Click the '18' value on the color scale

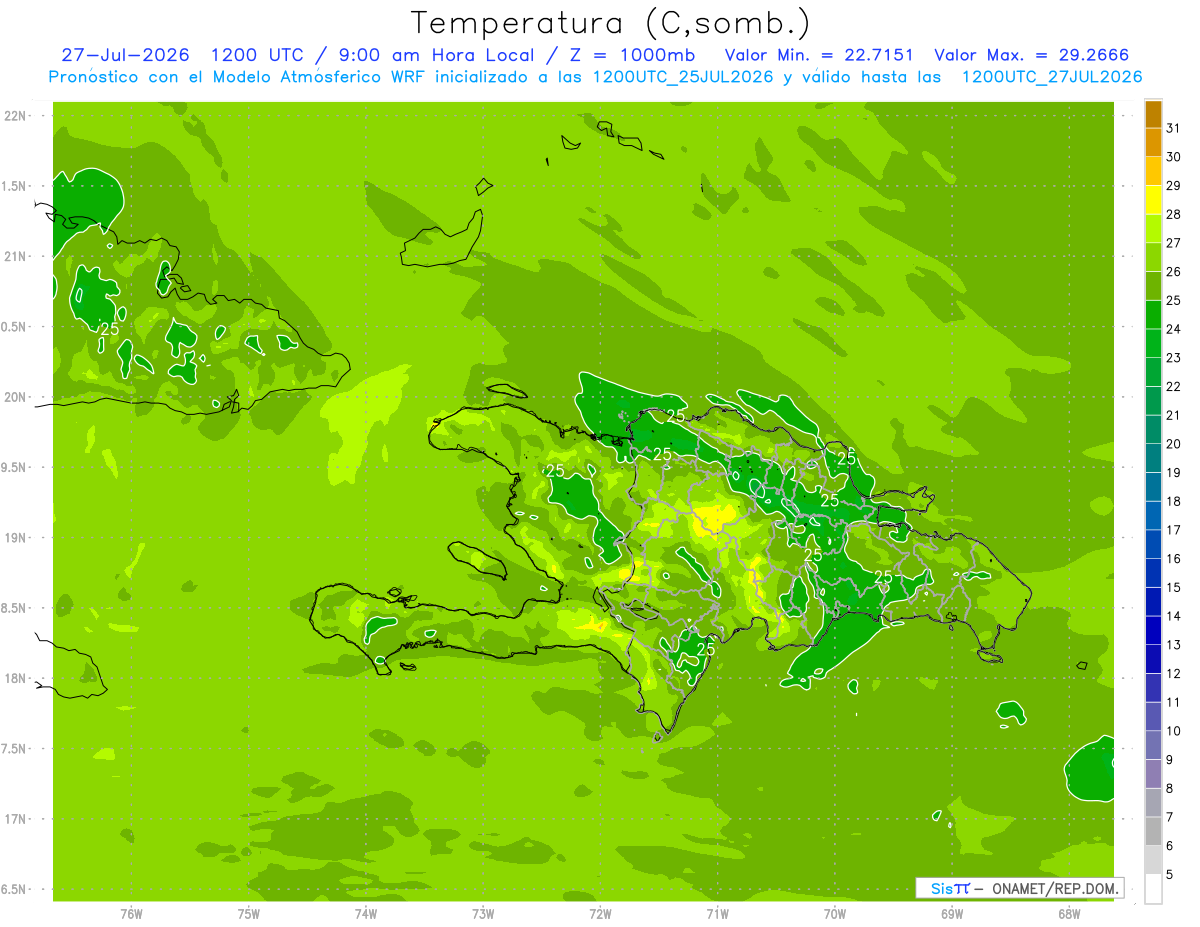point(1174,501)
